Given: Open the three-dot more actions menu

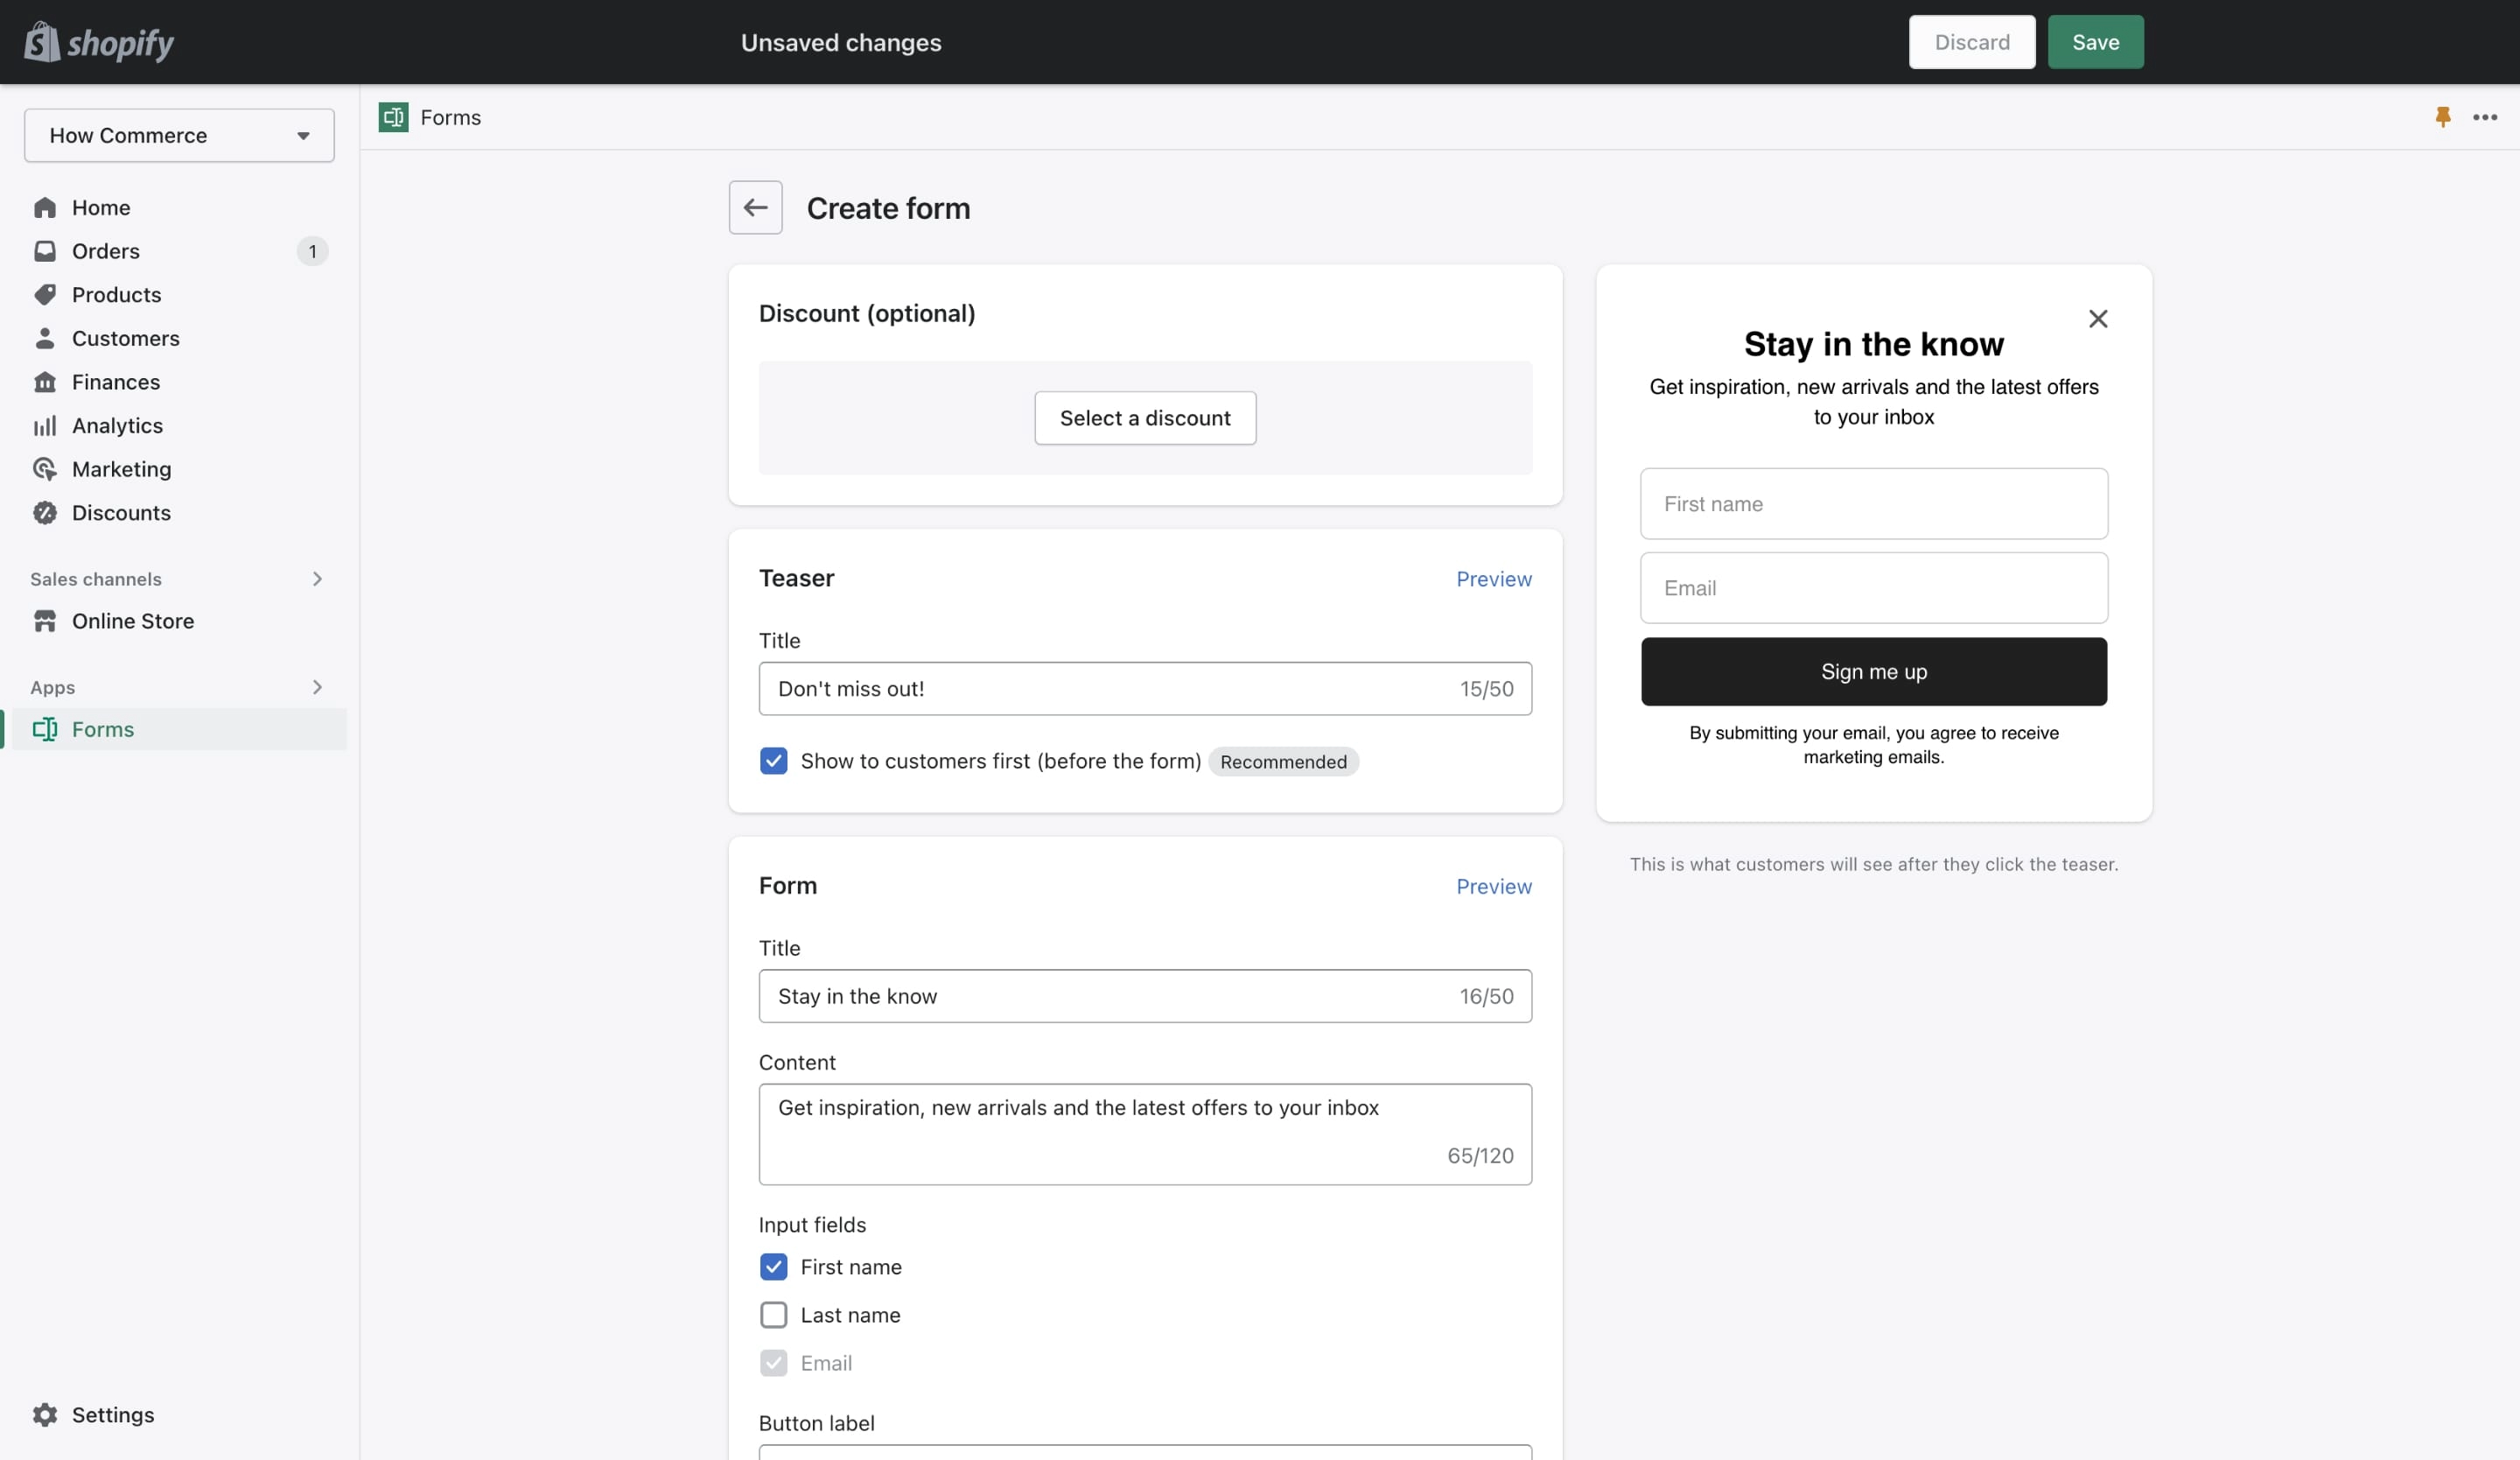Looking at the screenshot, I should pos(2485,117).
